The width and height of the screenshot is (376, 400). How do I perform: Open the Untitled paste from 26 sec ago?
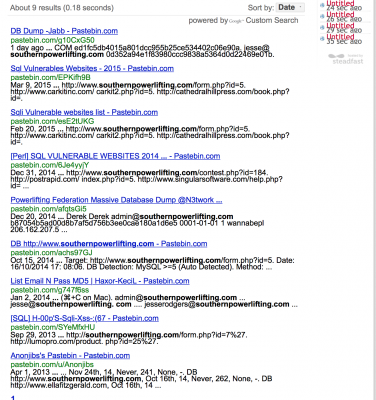point(340,14)
